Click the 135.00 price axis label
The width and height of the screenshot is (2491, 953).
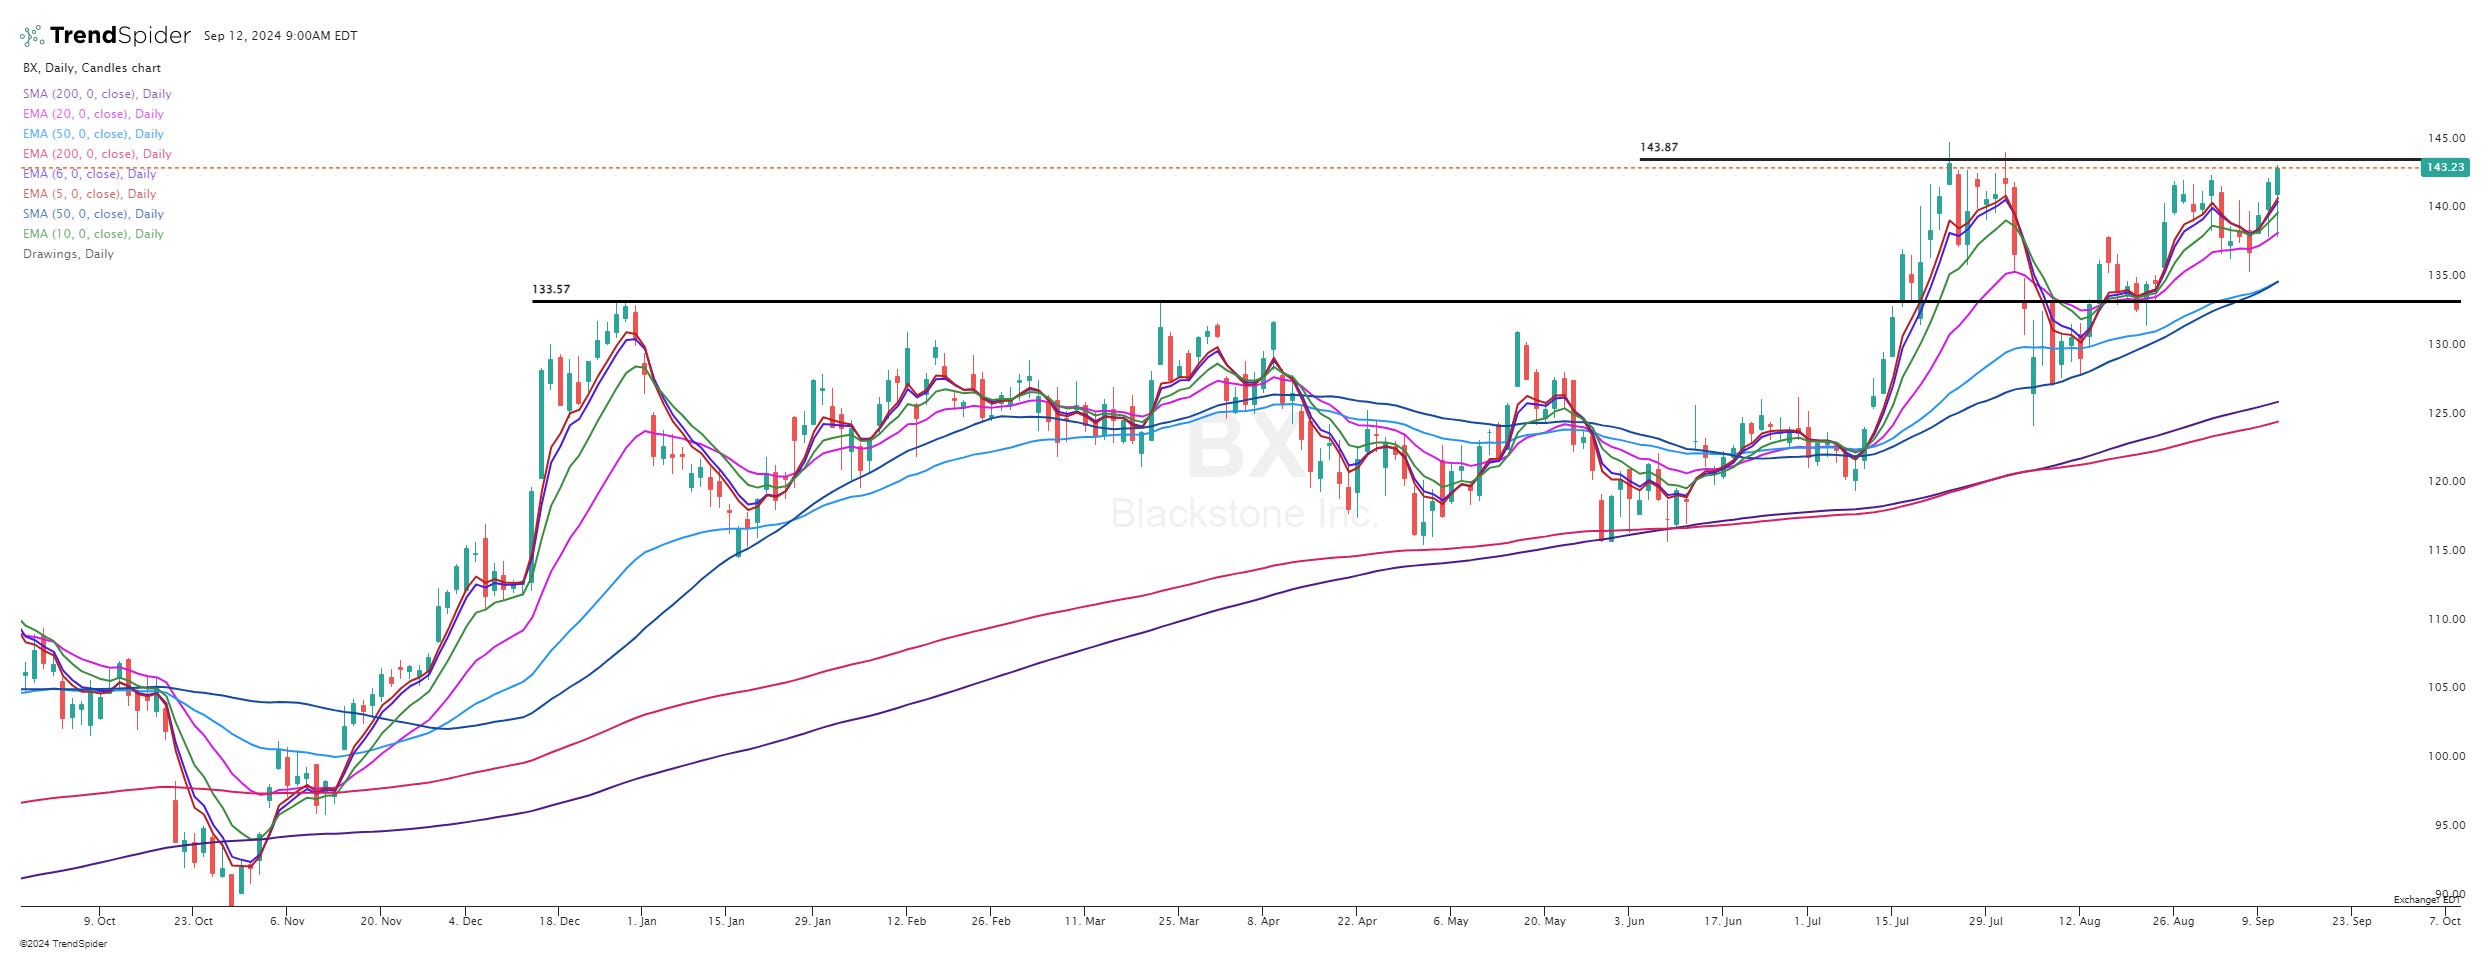[x=2446, y=275]
